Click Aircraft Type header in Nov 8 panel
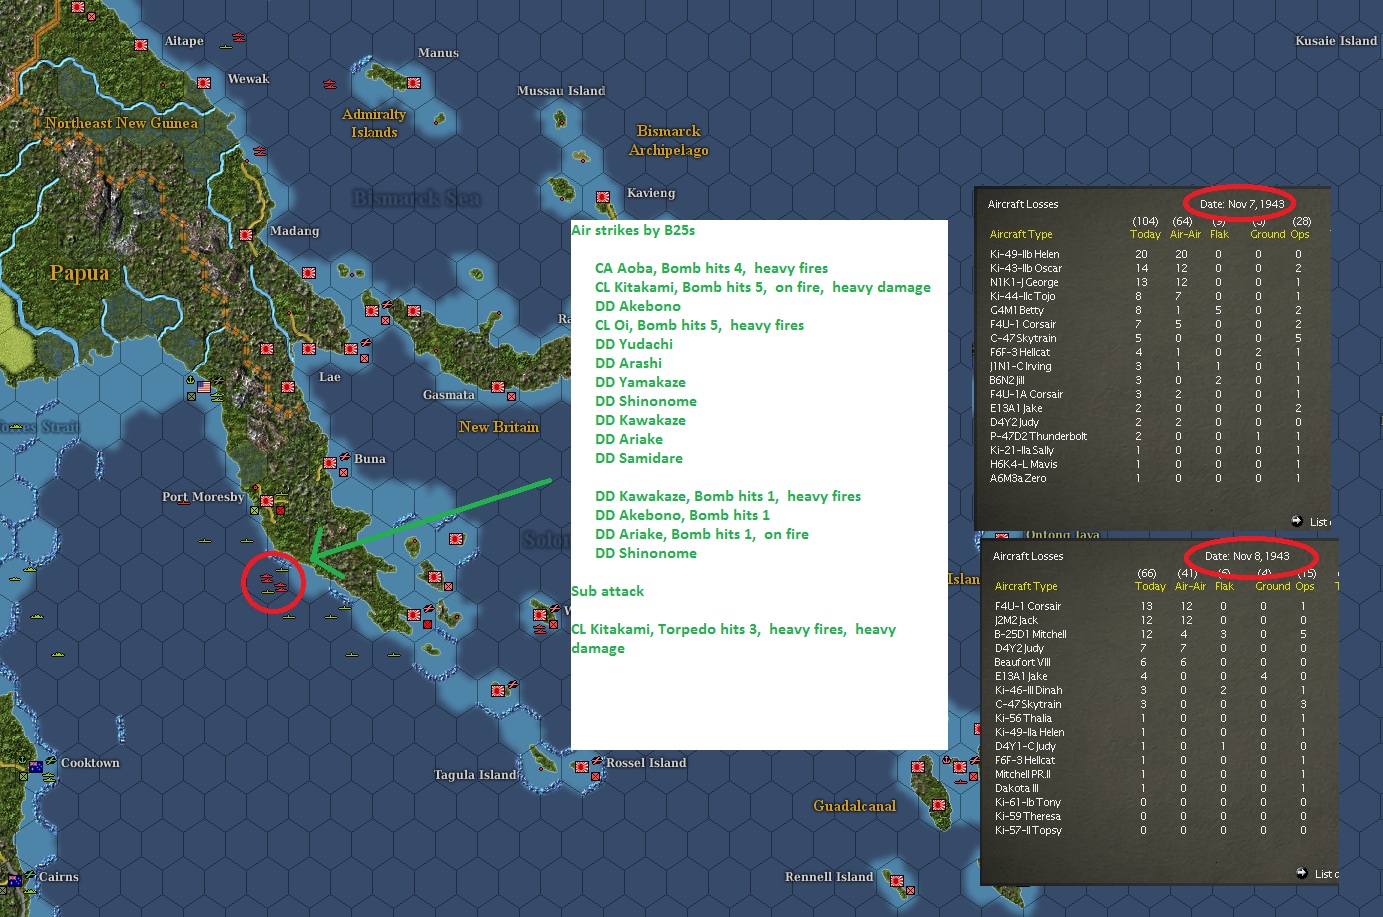Screen dimensions: 1383x917 (1026, 586)
